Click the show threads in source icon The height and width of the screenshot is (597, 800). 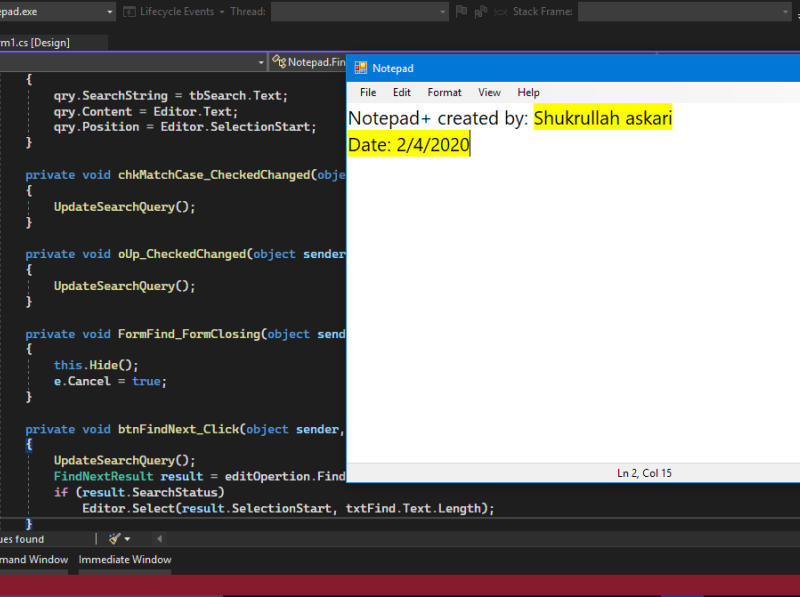[x=501, y=11]
